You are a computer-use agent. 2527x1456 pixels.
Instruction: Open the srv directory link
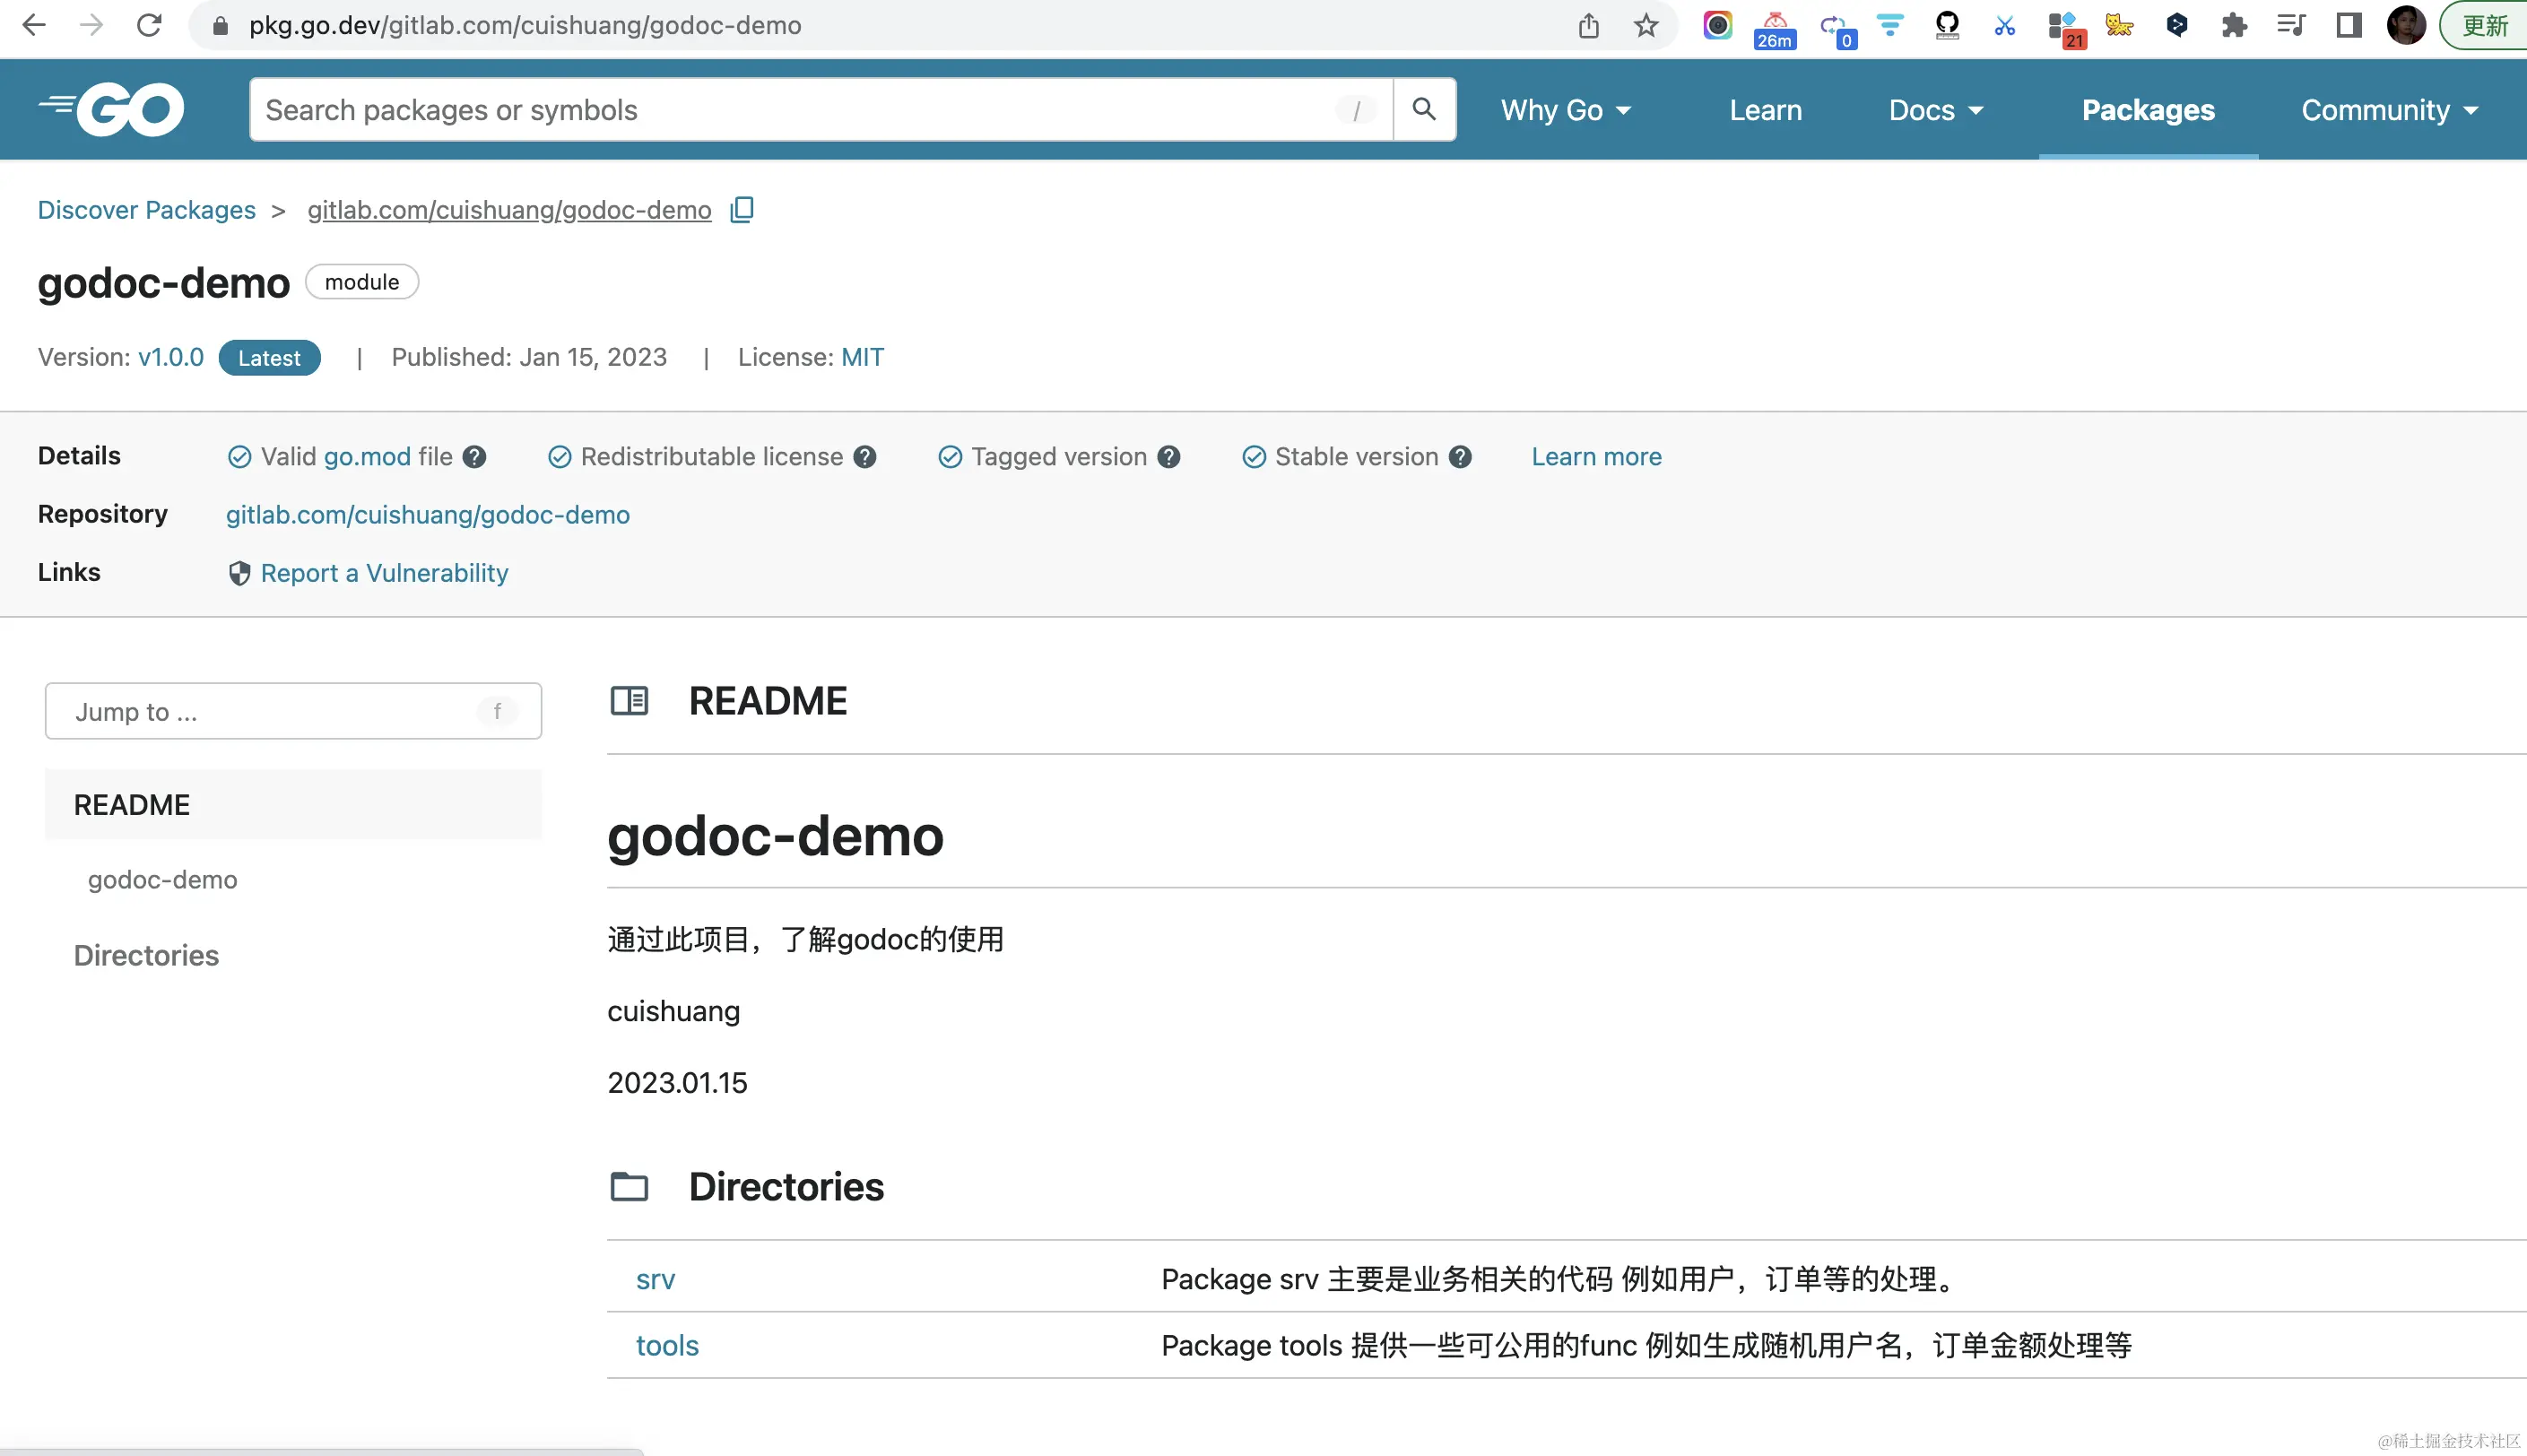pos(655,1279)
